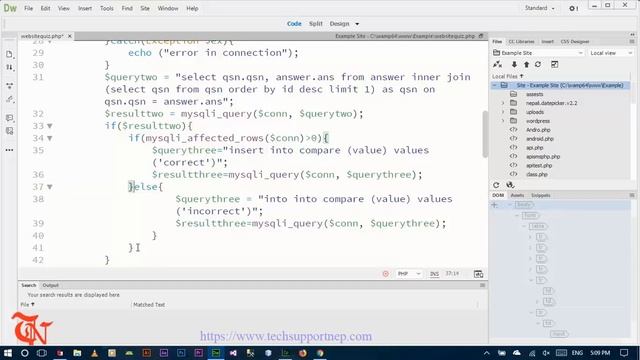Switch to CSS Designer tab
The image size is (640, 360).
575,42
